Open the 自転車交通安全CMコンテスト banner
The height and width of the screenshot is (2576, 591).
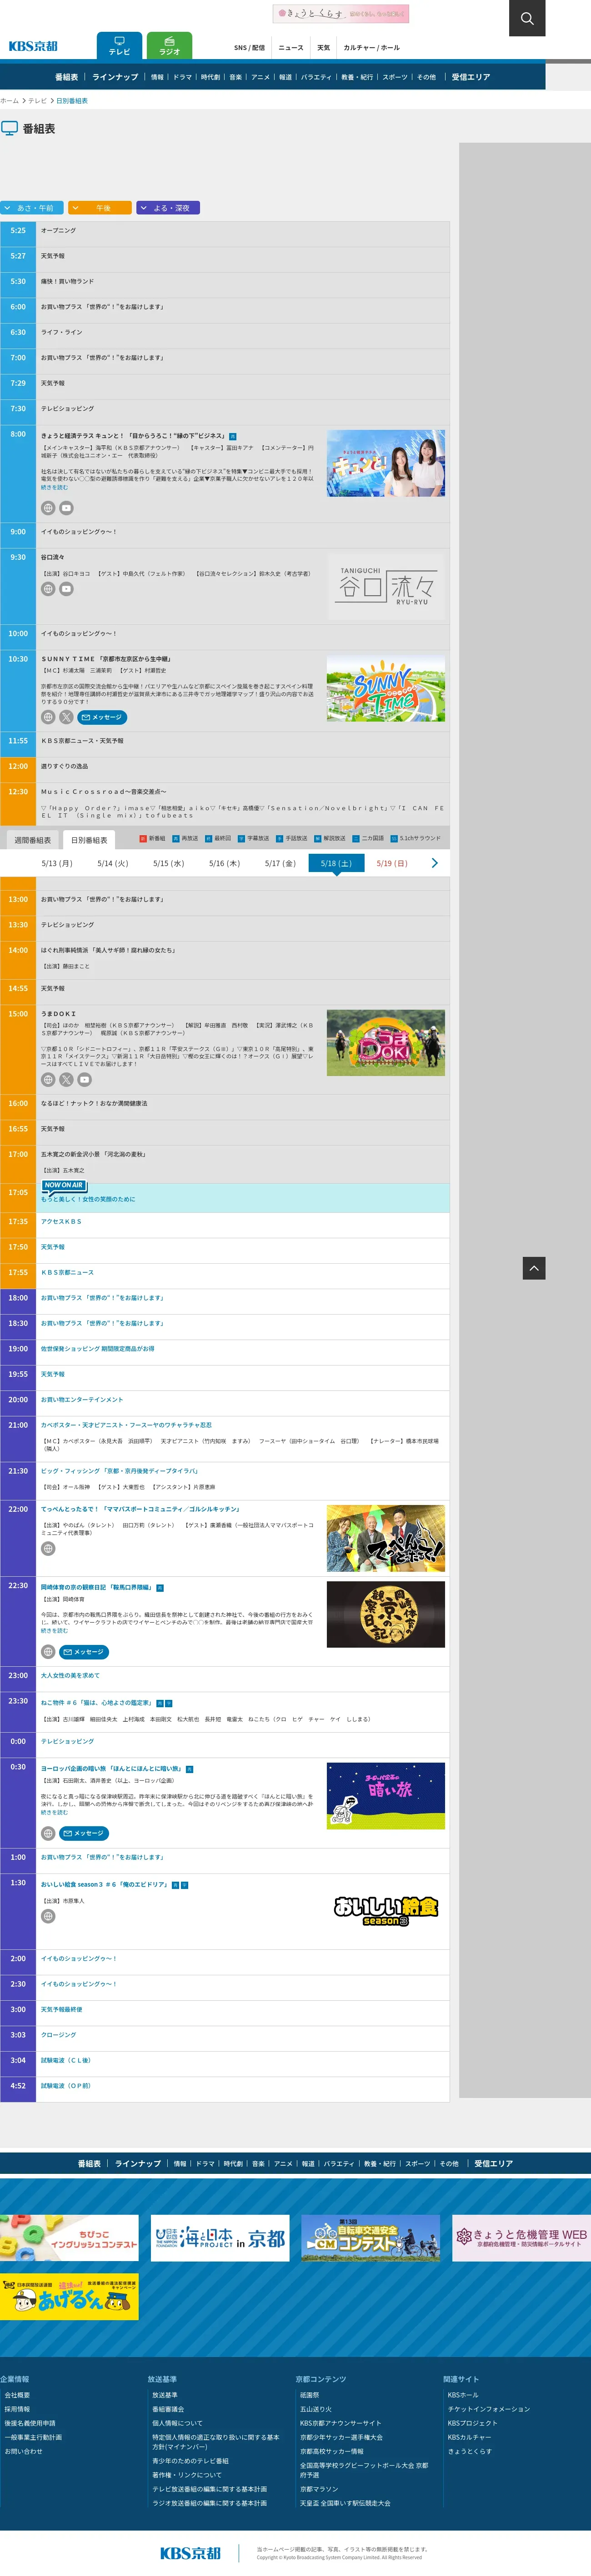pos(371,2238)
